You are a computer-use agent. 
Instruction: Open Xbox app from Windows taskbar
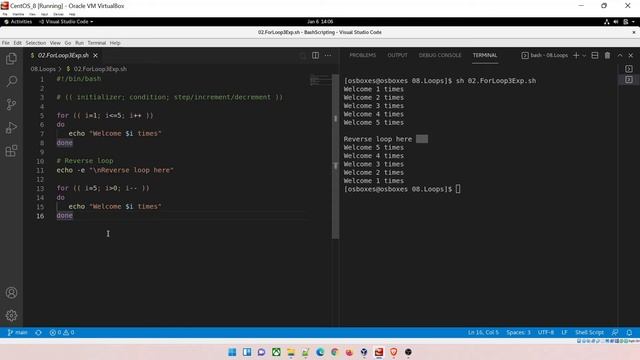click(276, 352)
